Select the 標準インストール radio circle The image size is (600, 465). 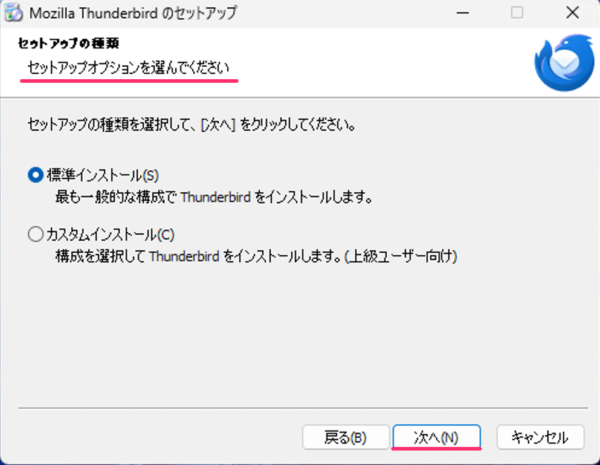[36, 175]
